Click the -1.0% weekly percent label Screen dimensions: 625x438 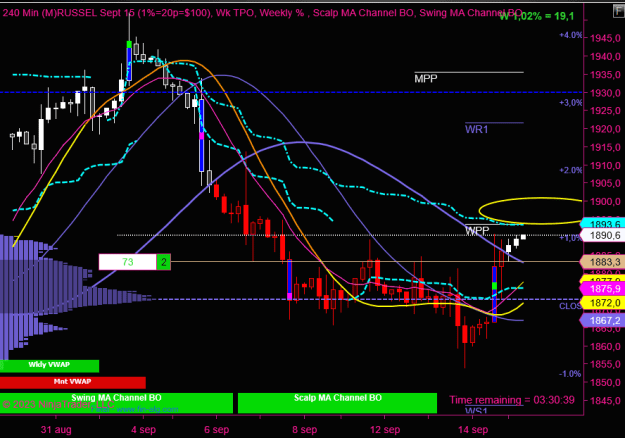point(570,374)
